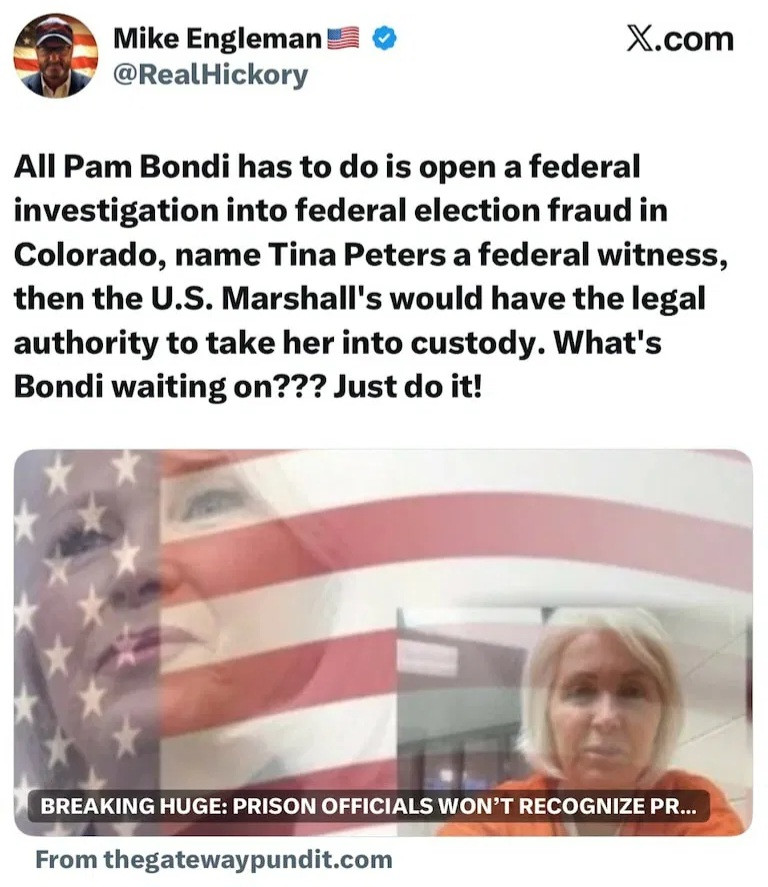The width and height of the screenshot is (768, 887).
Task: Open Mike Engleman's profile avatar
Action: click(x=55, y=55)
